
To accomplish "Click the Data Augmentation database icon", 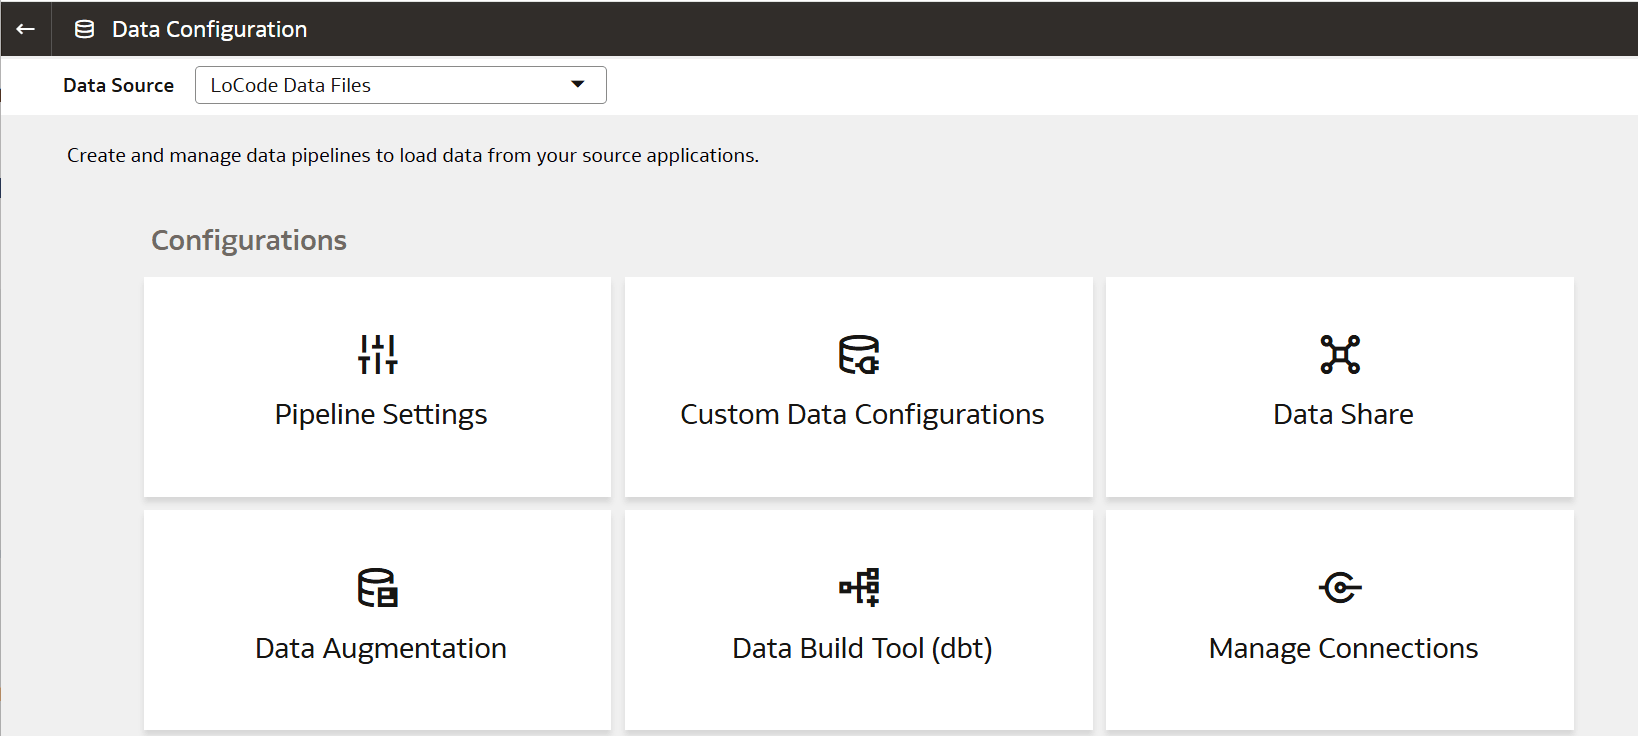I will click(378, 588).
